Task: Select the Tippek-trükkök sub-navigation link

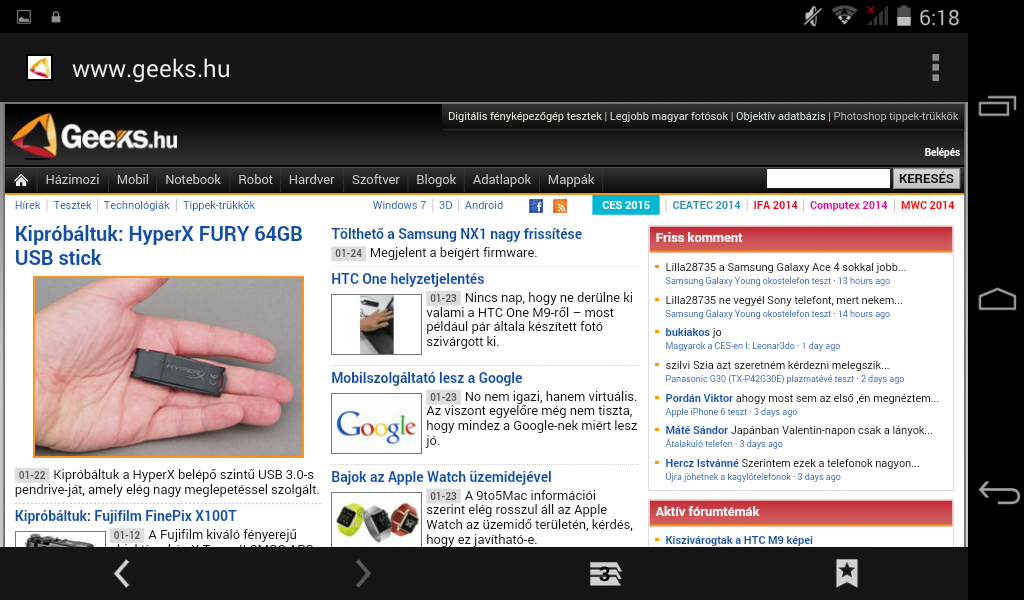Action: coord(219,205)
